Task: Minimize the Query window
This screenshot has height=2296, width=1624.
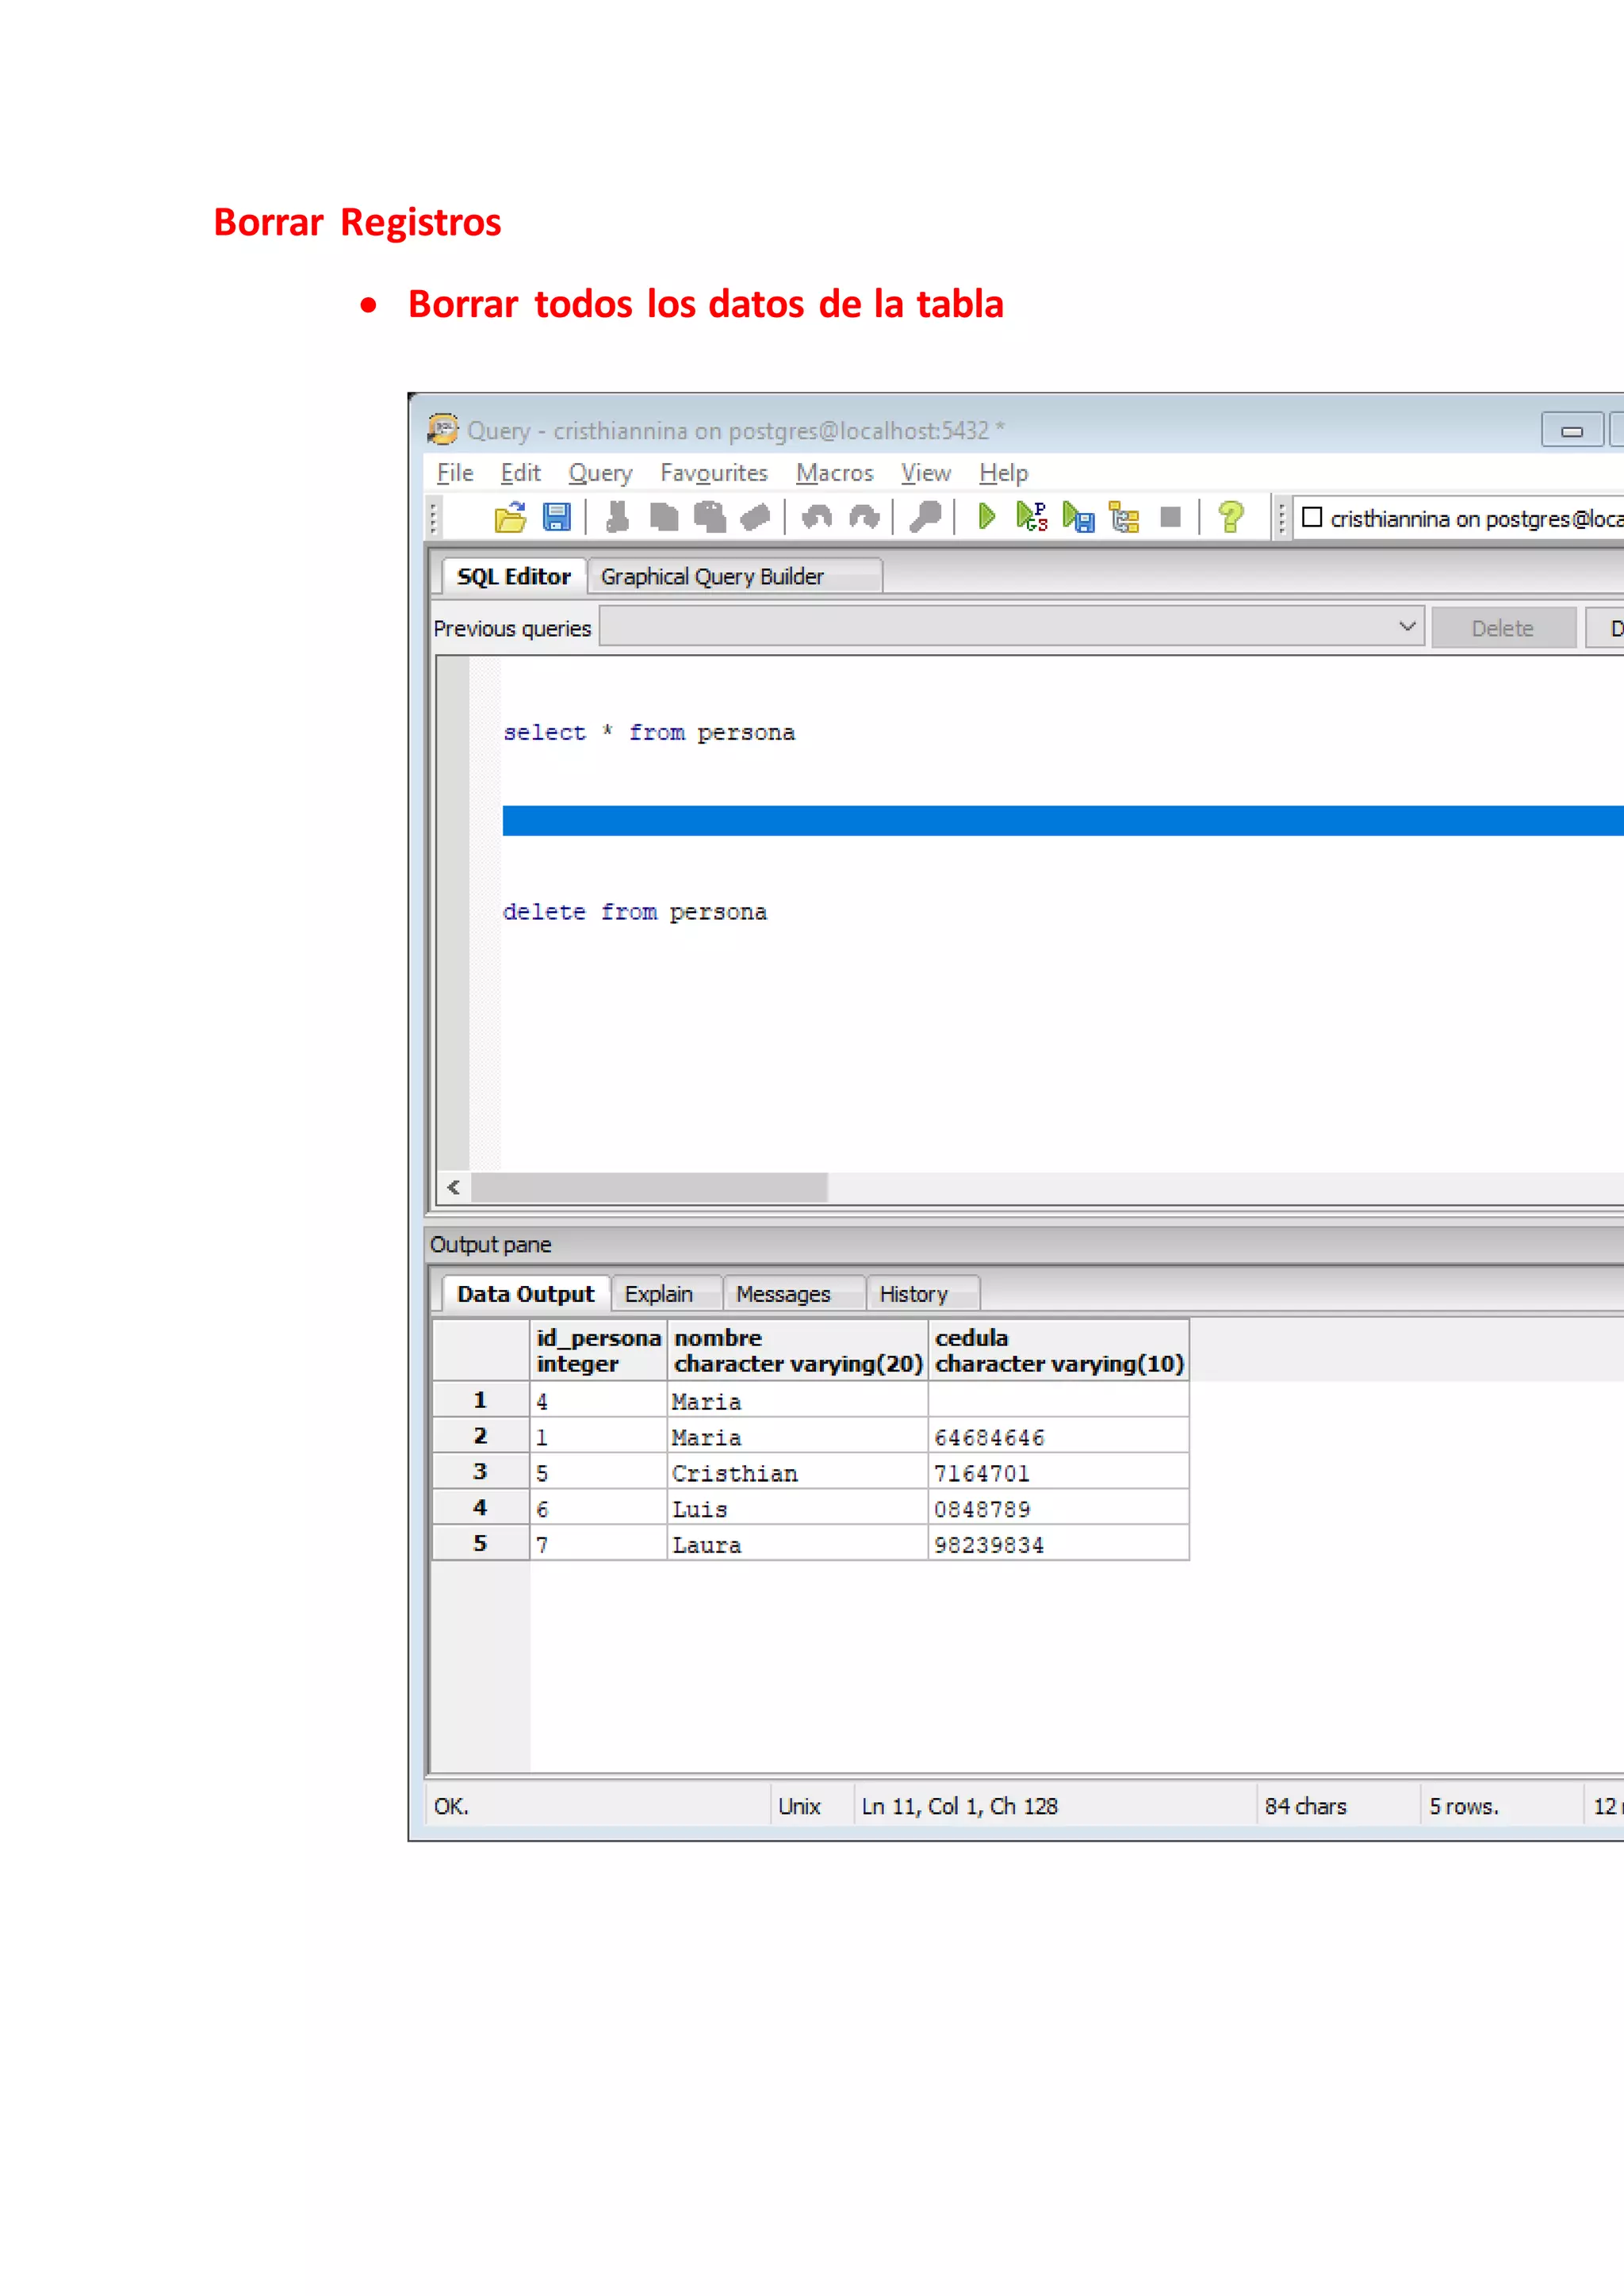Action: coord(1572,431)
